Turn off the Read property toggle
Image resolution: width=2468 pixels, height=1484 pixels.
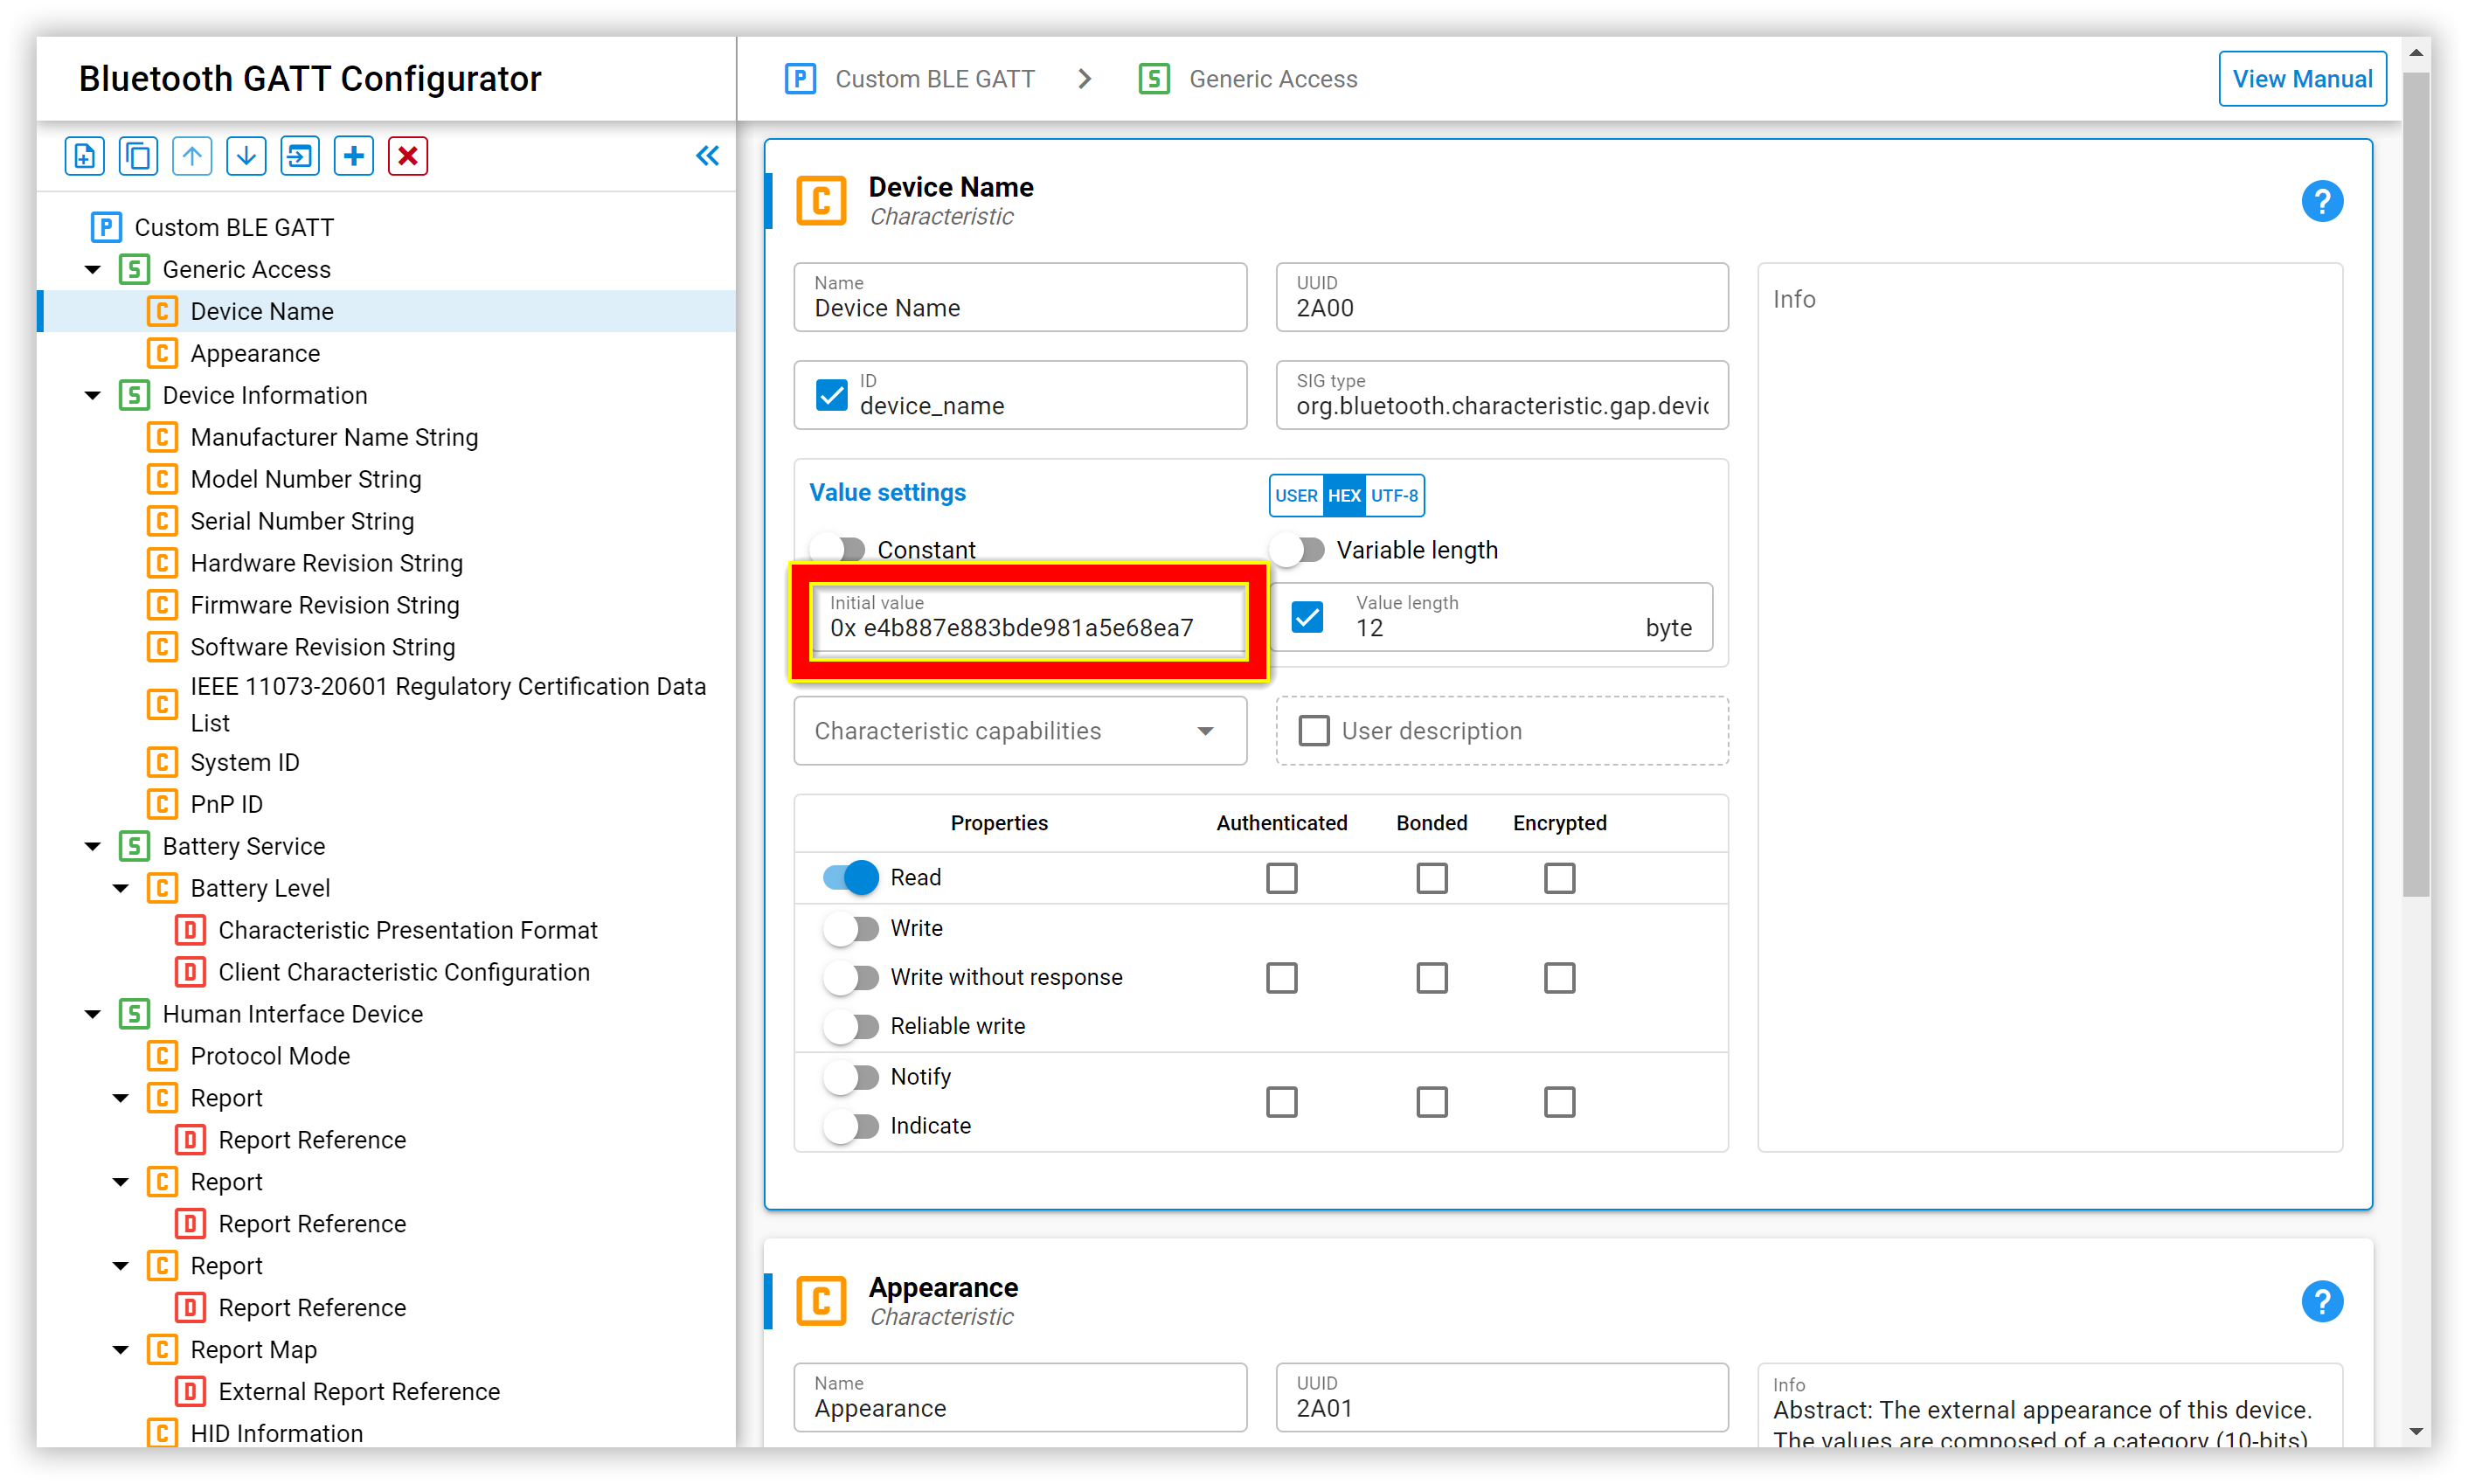pos(850,877)
